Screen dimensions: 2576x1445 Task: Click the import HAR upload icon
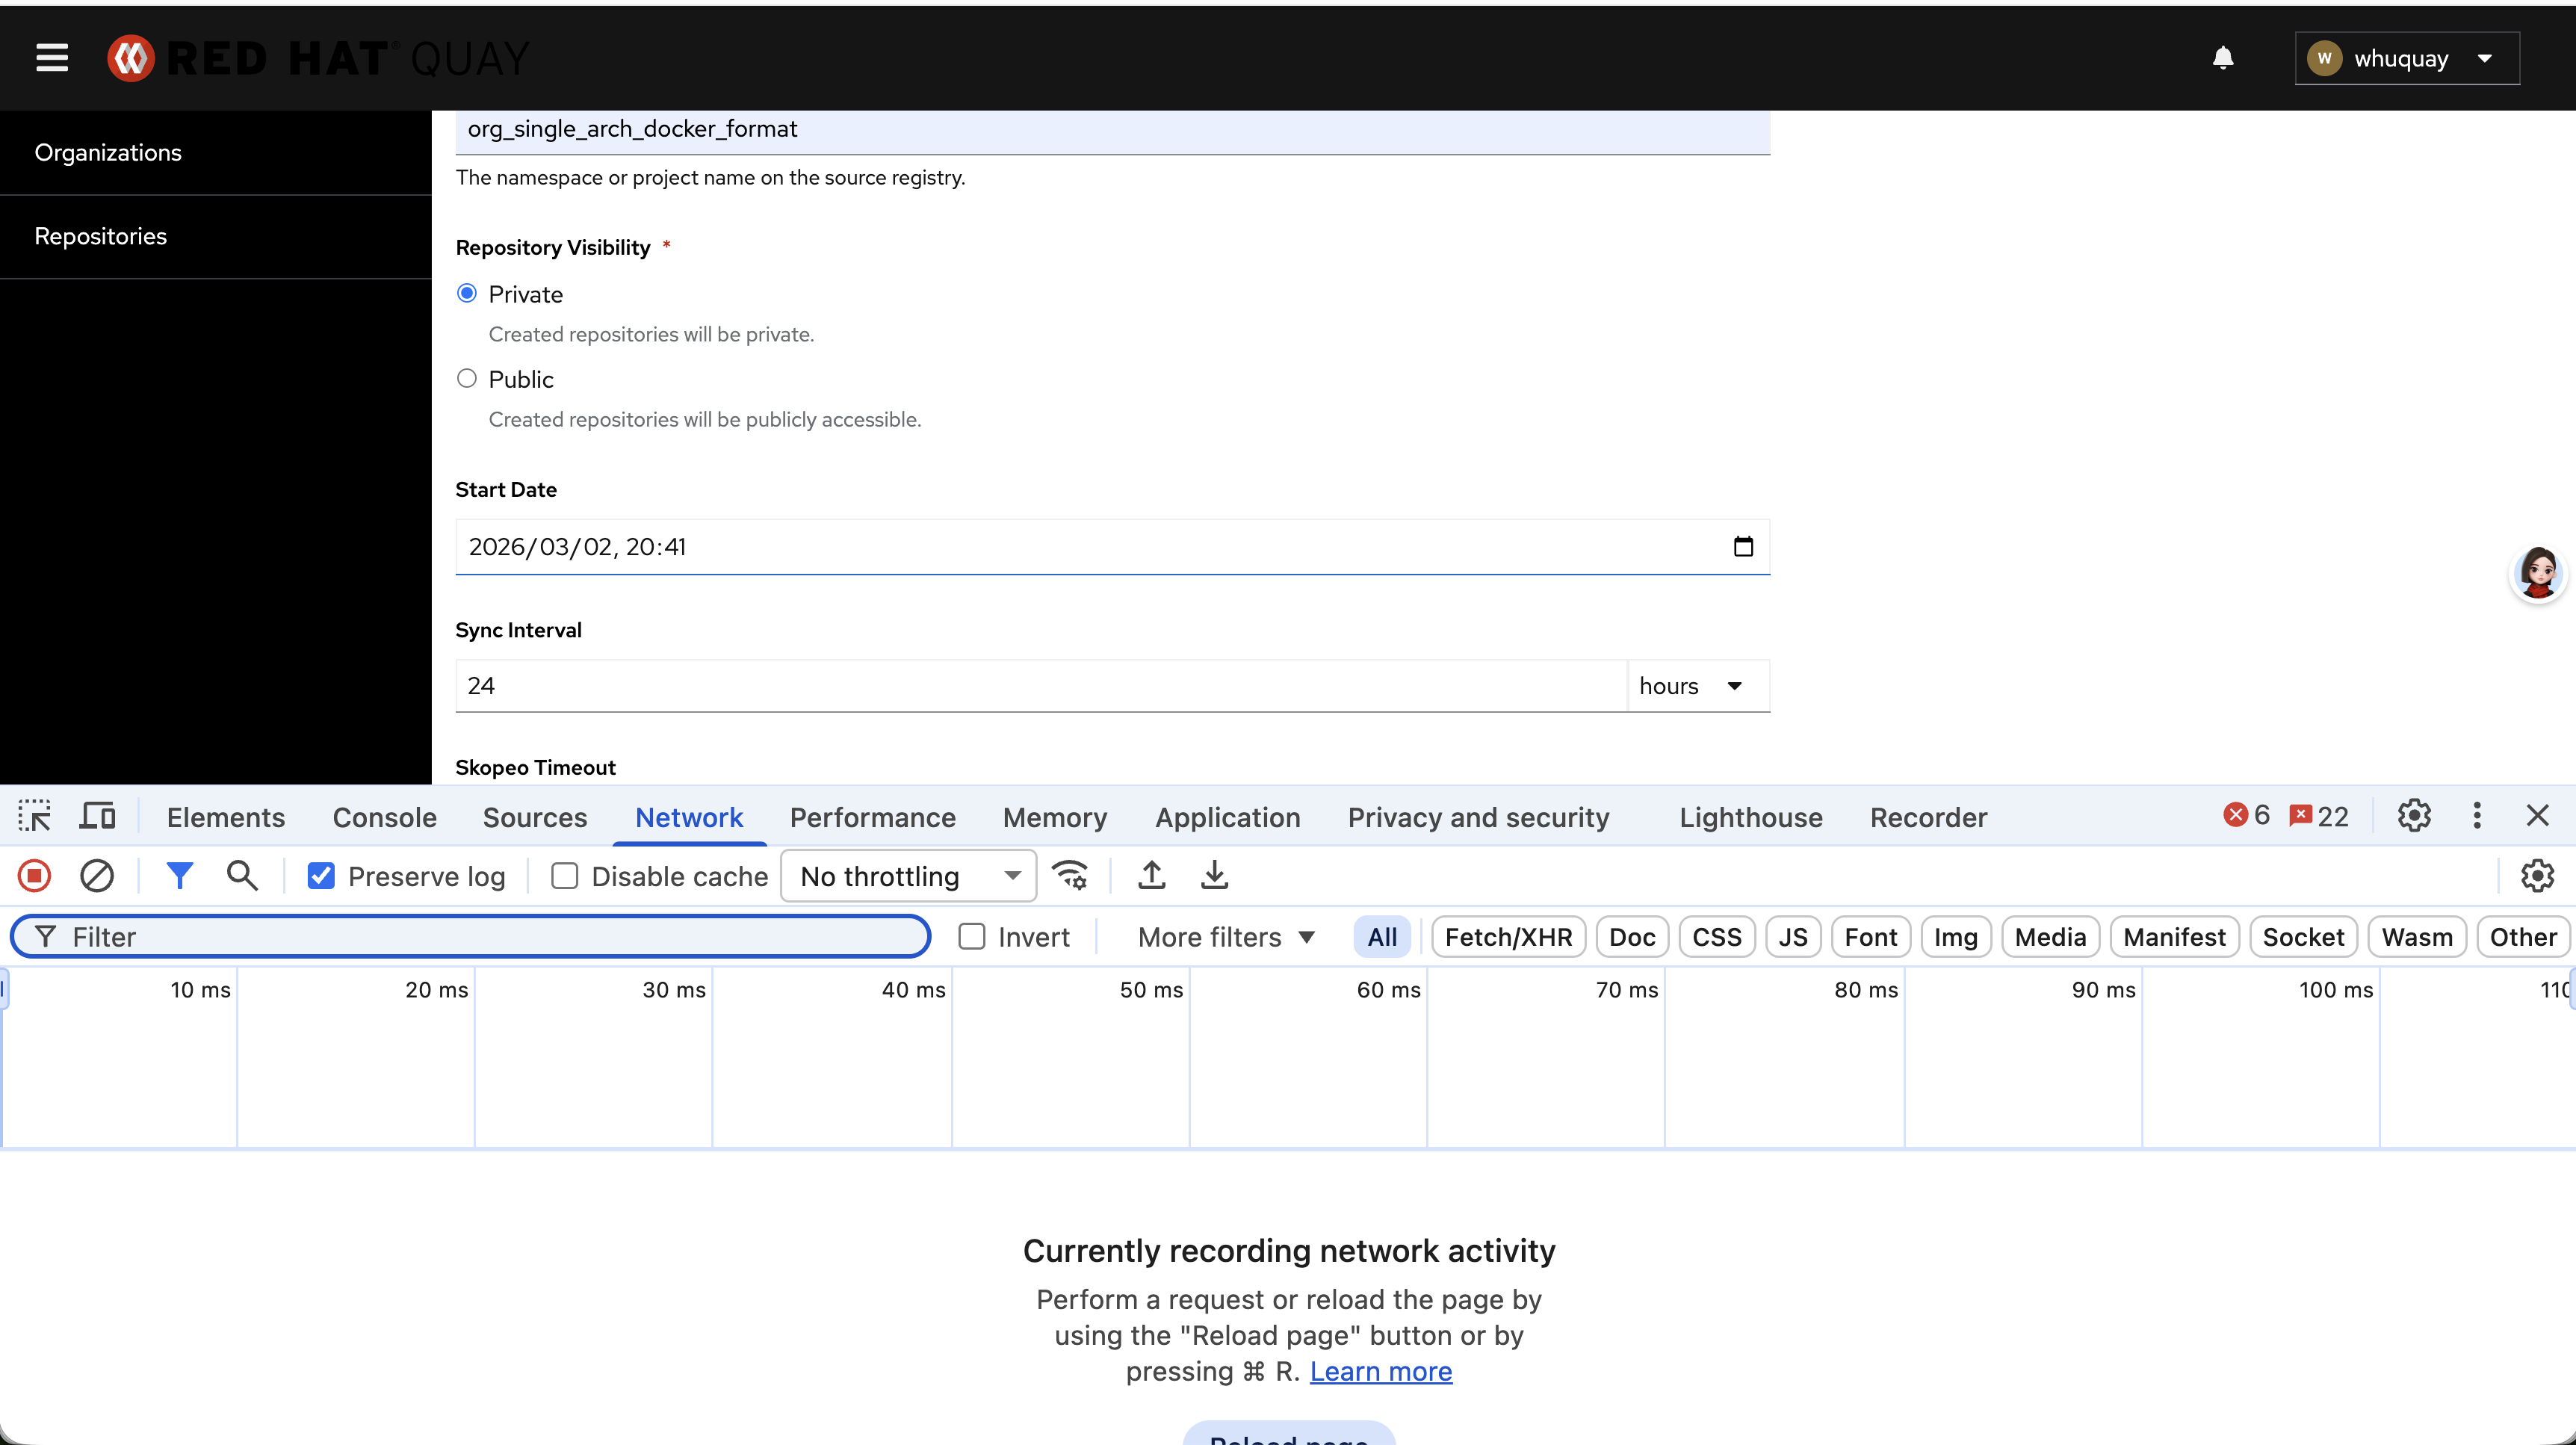coord(1151,876)
